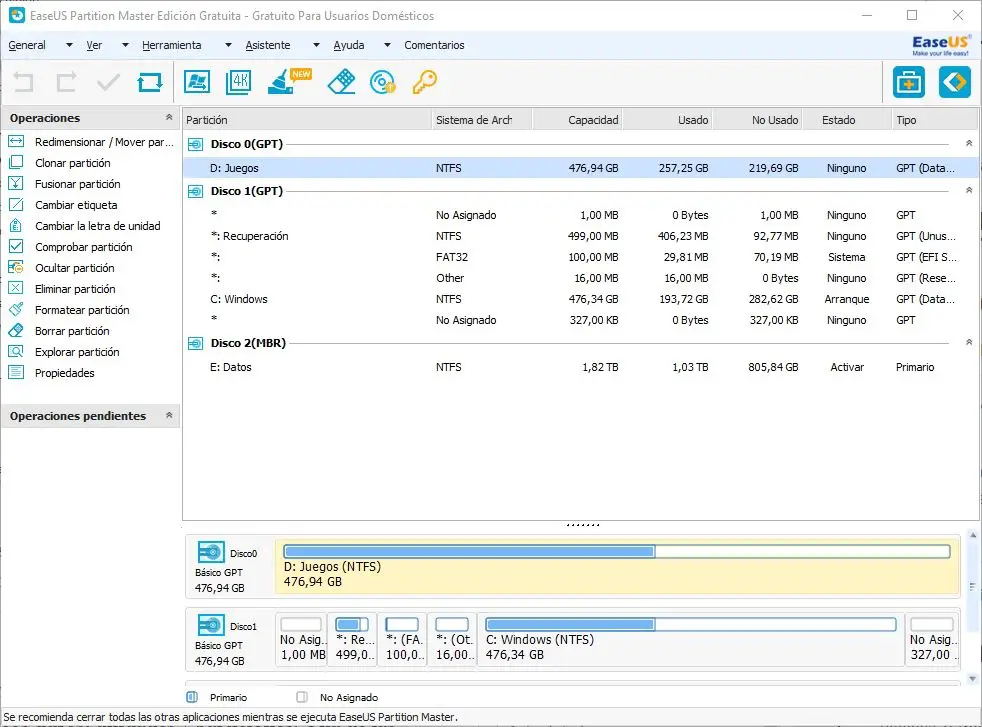Screen dimensions: 982x727
Task: Click the orange key license icon
Action: [424, 83]
